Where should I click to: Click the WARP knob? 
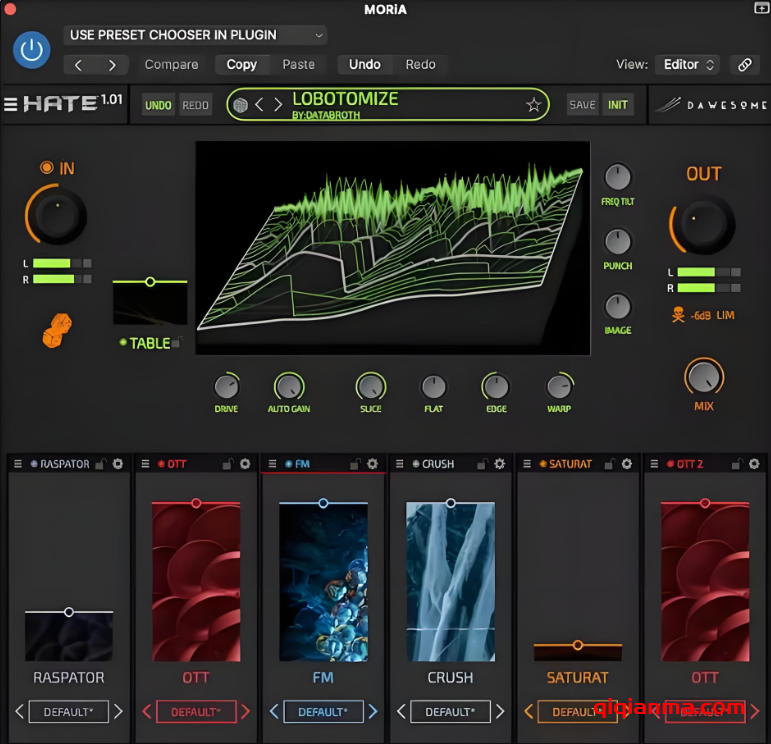click(x=559, y=387)
